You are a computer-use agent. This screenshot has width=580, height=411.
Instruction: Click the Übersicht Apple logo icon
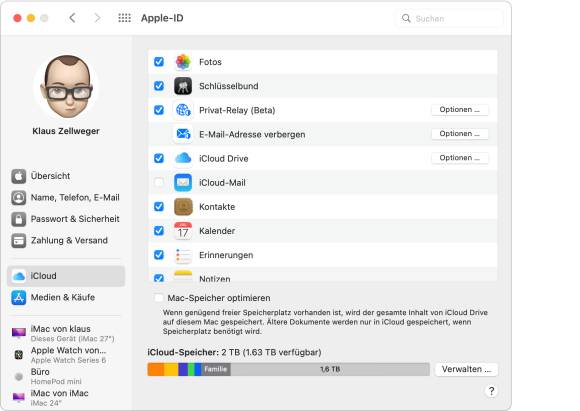tap(18, 176)
